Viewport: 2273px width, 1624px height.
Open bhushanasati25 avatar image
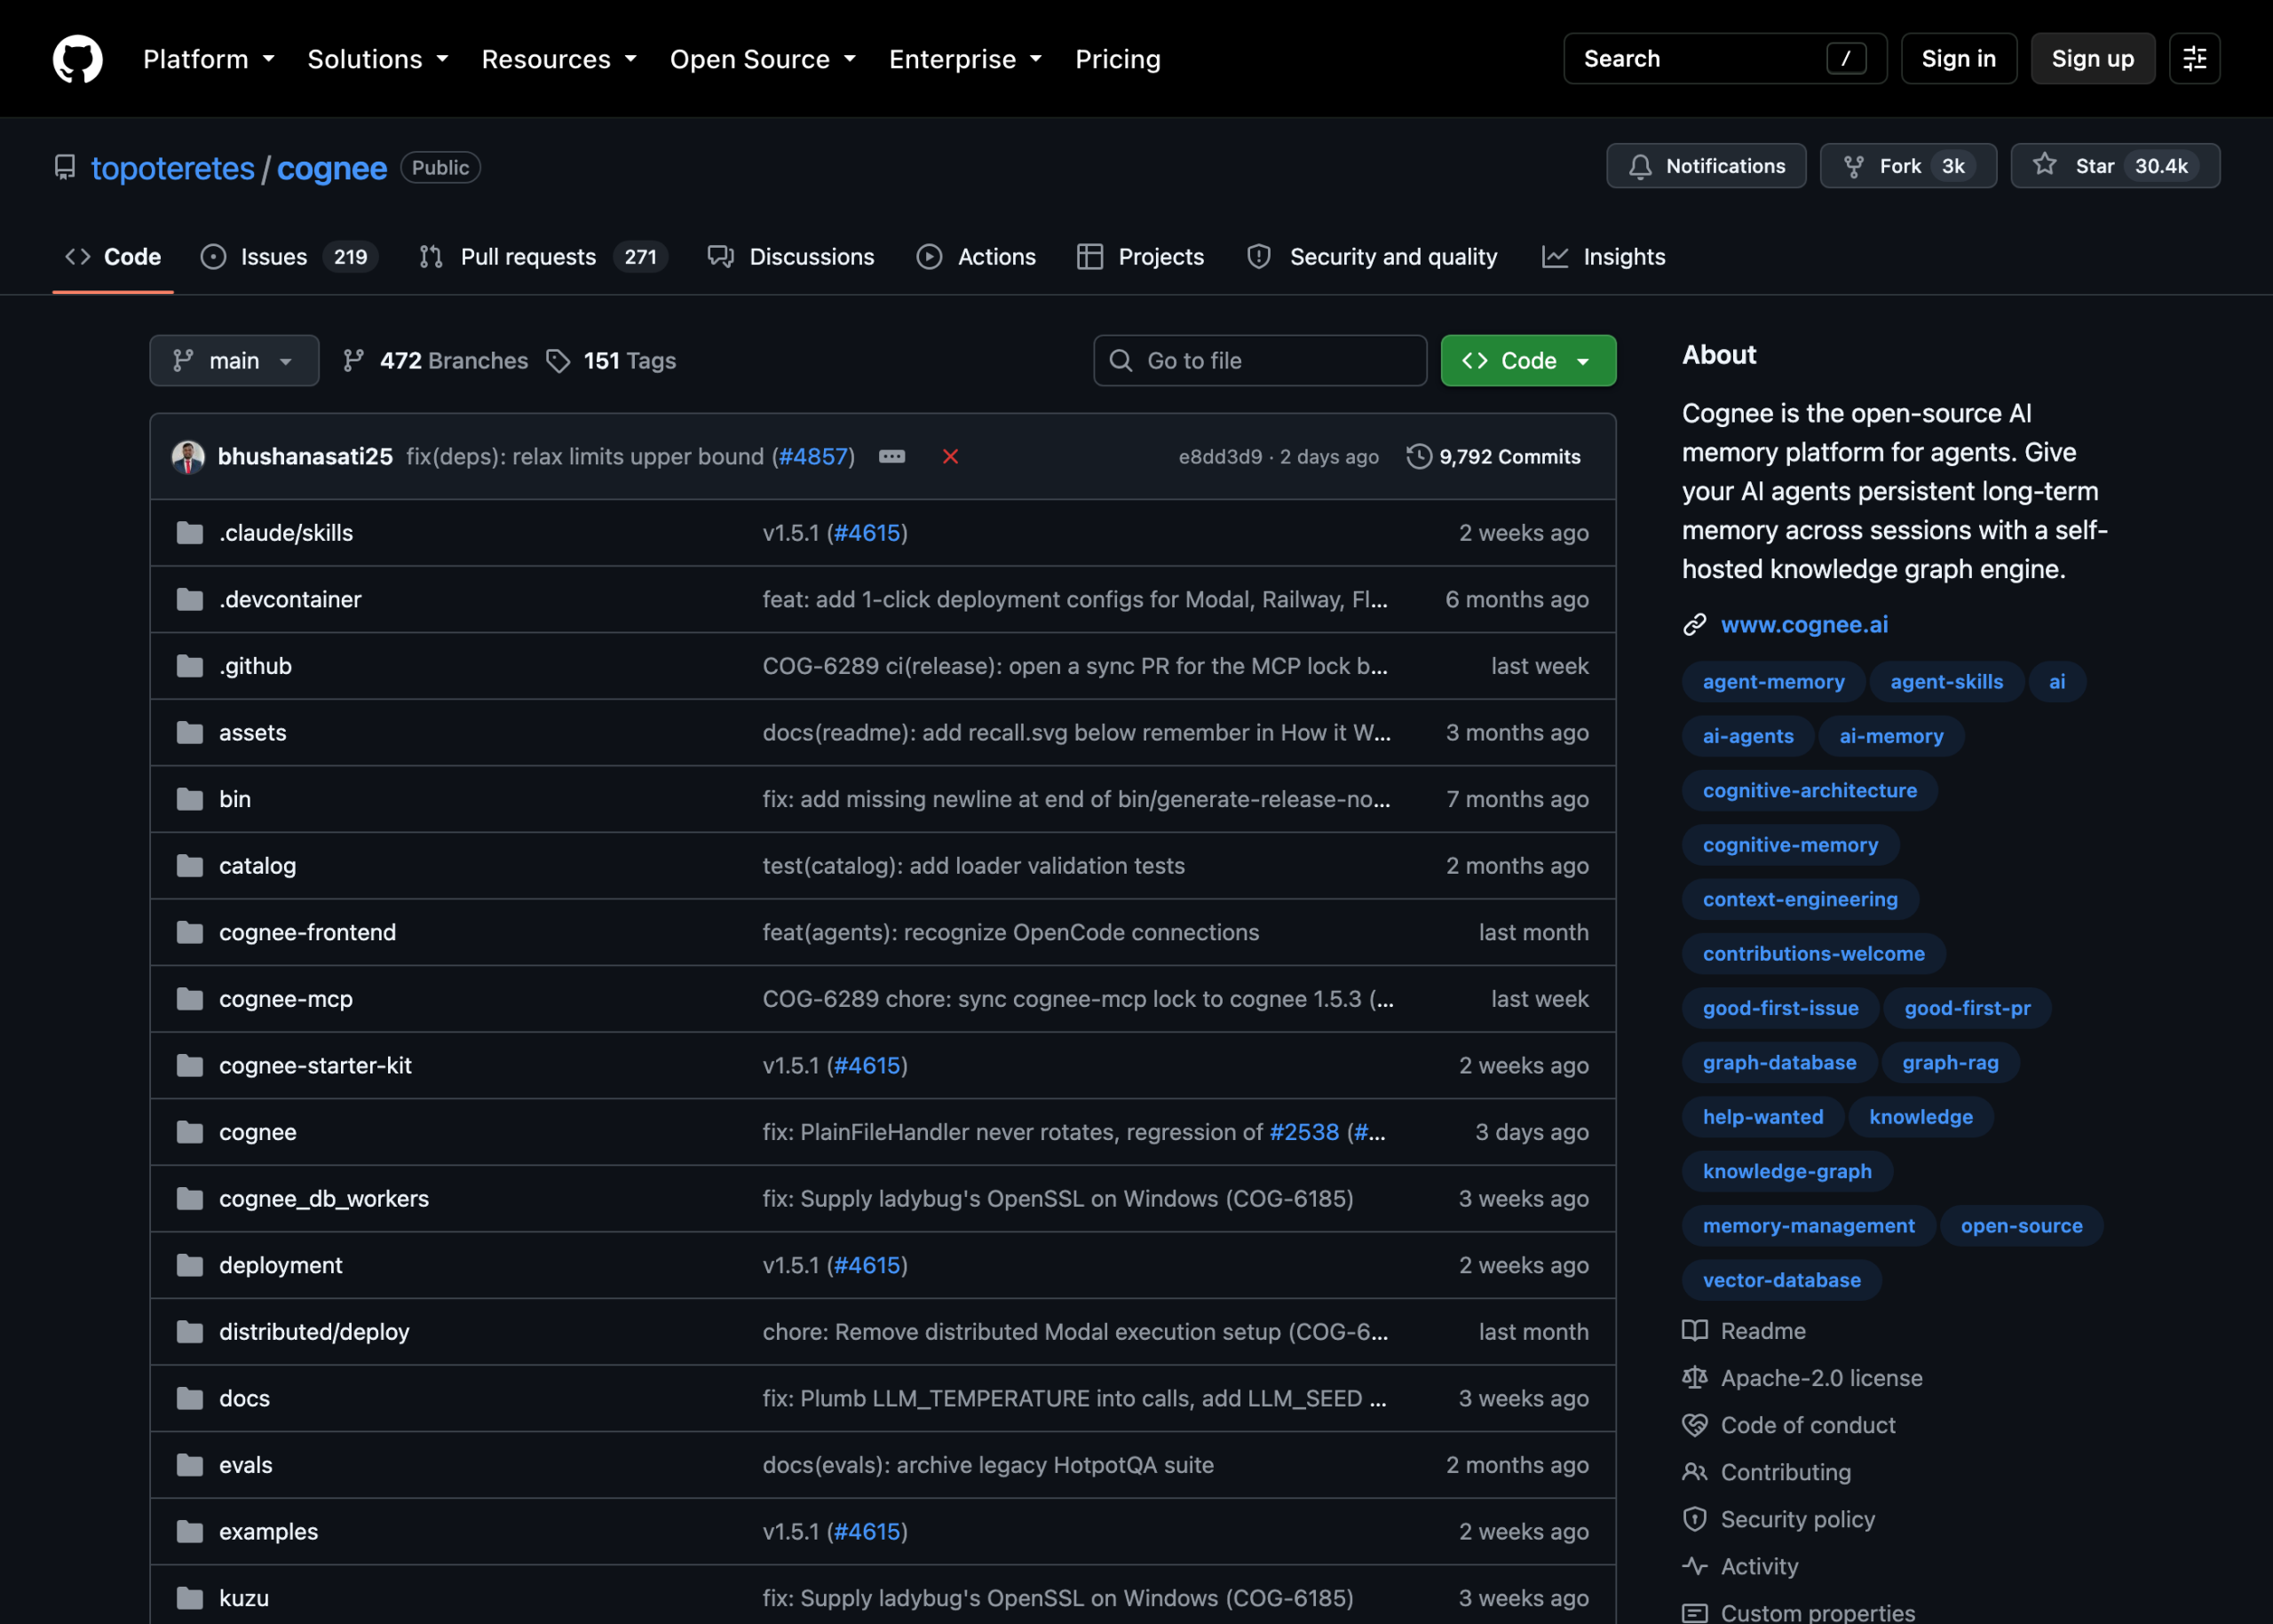tap(188, 457)
